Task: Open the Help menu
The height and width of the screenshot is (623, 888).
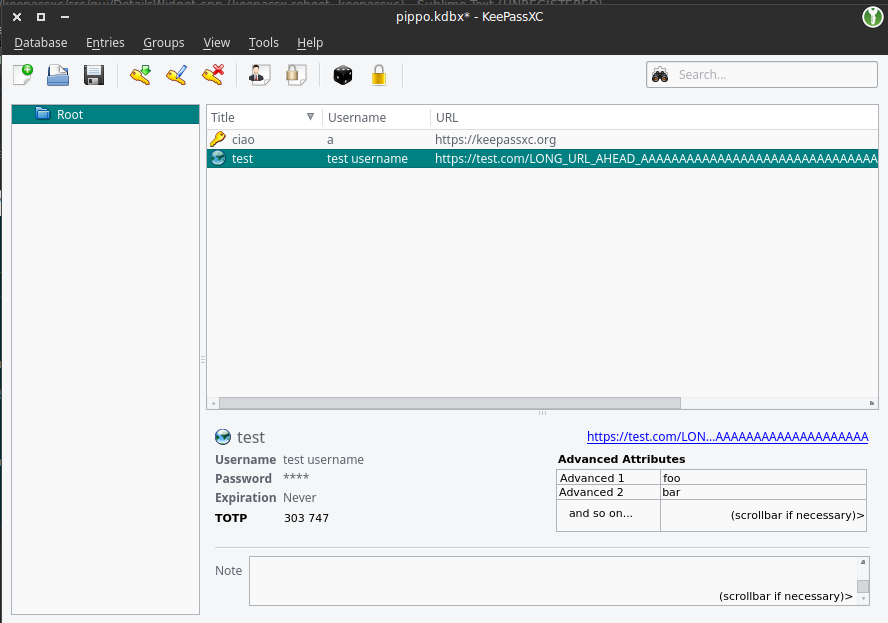Action: click(310, 42)
